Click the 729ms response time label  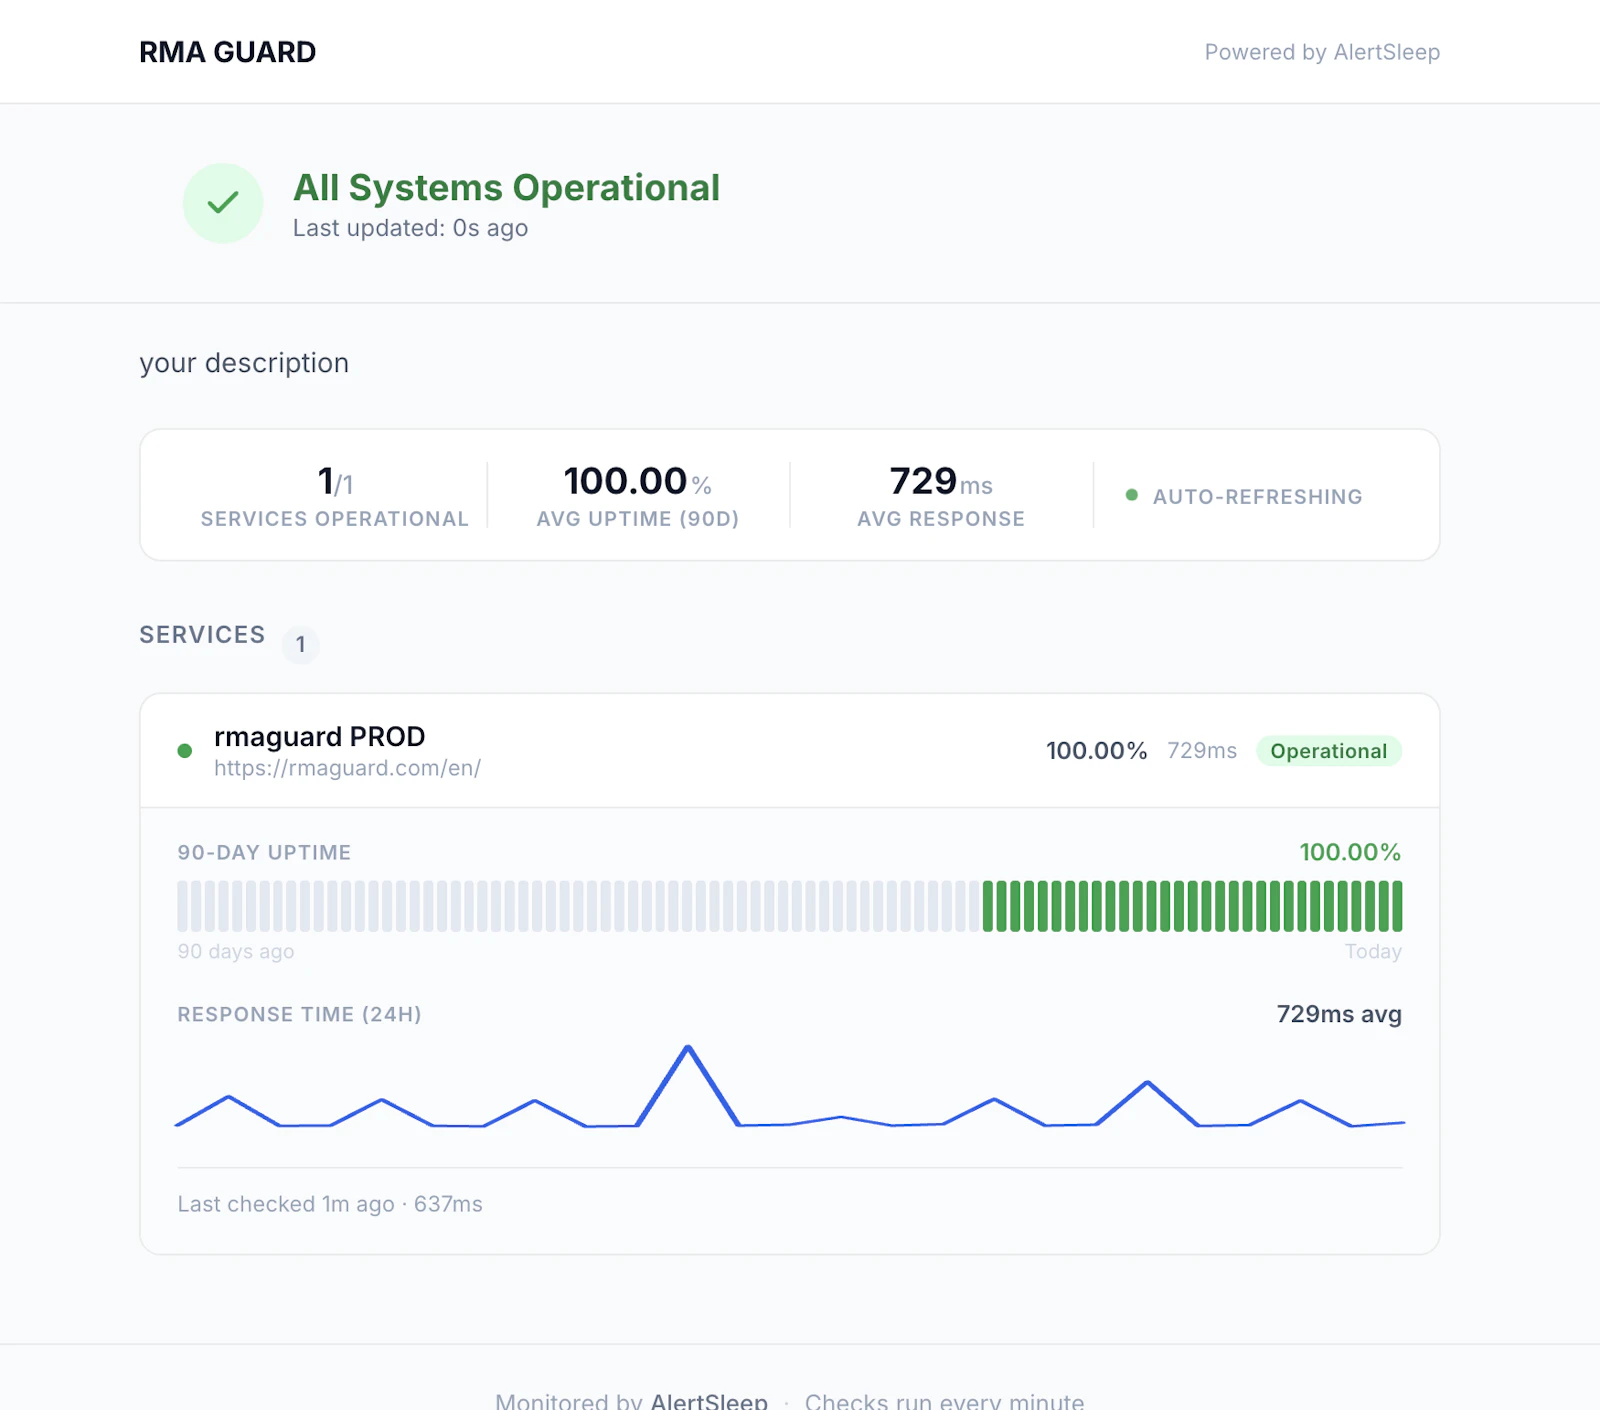click(1200, 751)
